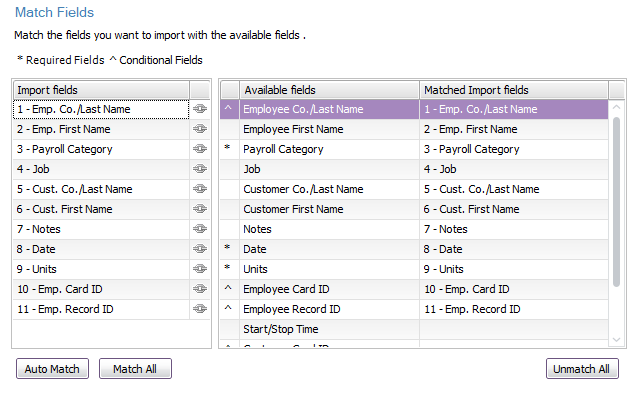Select import field 9 - Units
The image size is (639, 397).
(x=101, y=269)
